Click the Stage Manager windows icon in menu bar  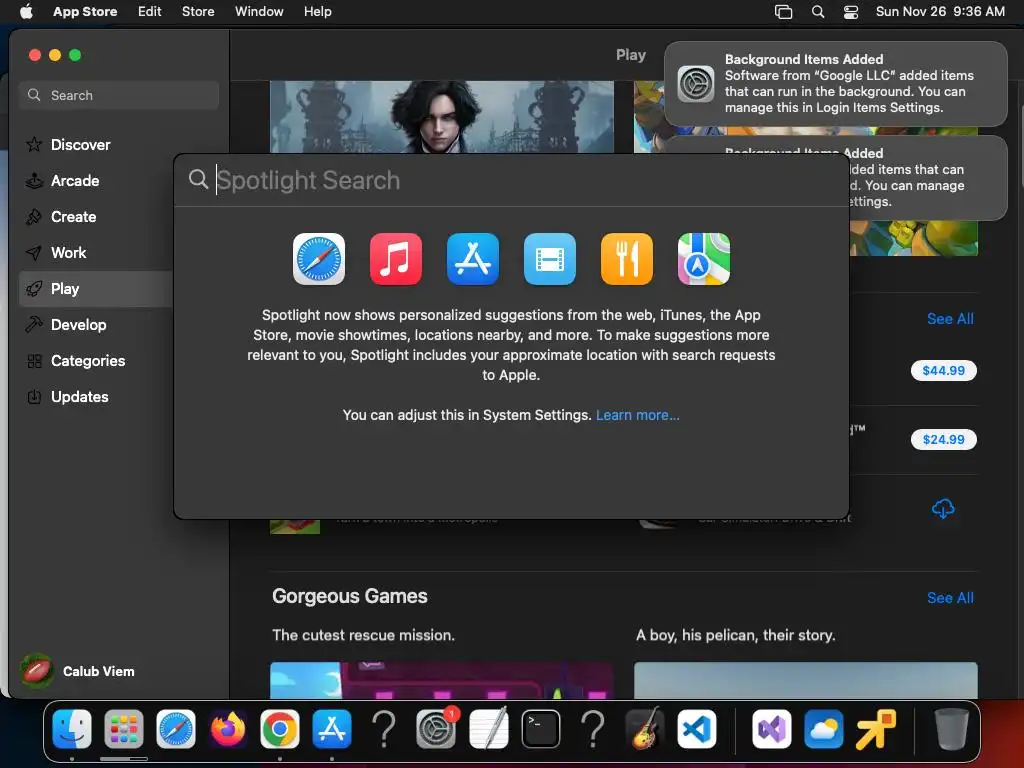tap(783, 12)
